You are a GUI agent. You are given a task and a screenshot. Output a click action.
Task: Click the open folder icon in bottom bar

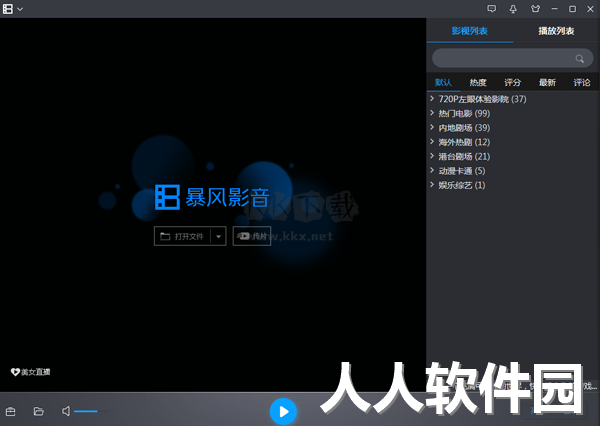(x=39, y=411)
